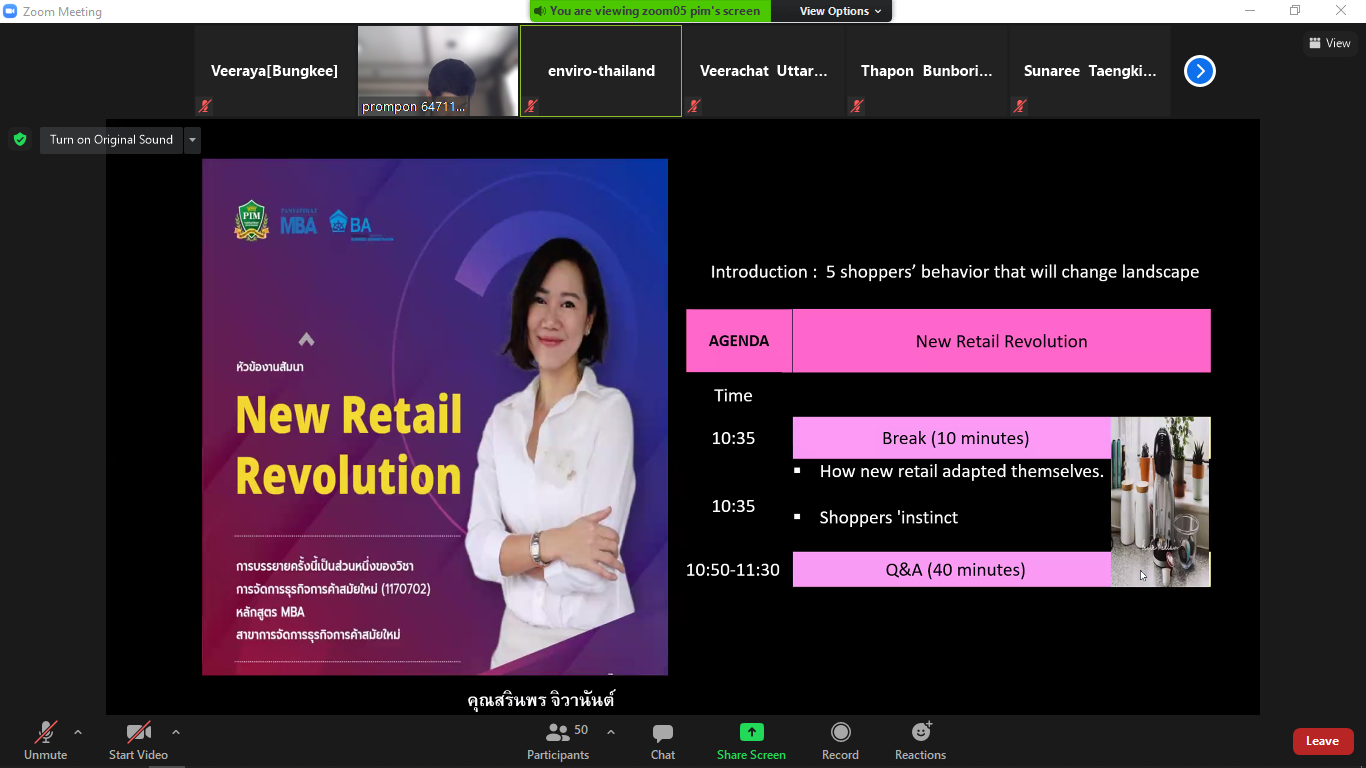Start recording with the Record button

[840, 741]
